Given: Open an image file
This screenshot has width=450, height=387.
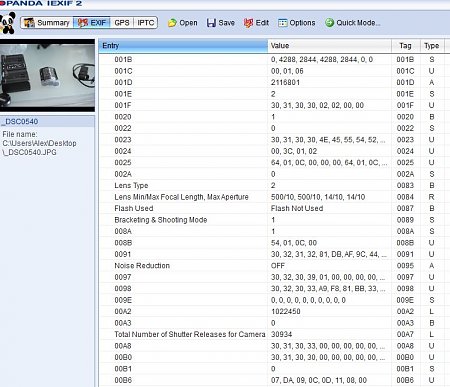Looking at the screenshot, I should tap(183, 23).
